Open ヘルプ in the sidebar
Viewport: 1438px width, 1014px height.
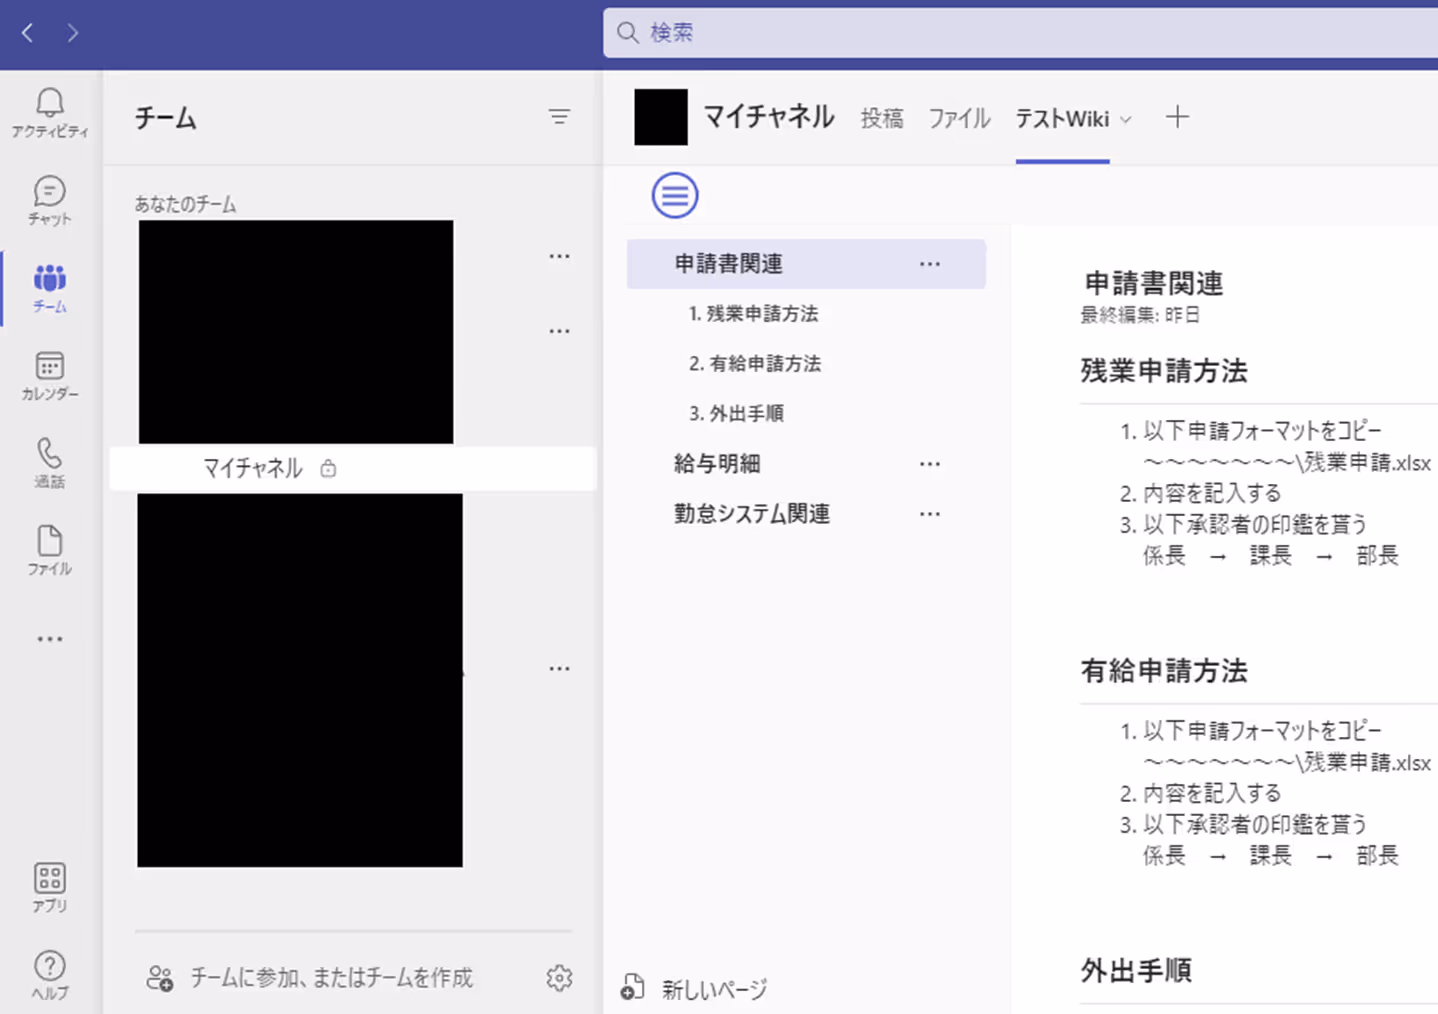[x=49, y=975]
